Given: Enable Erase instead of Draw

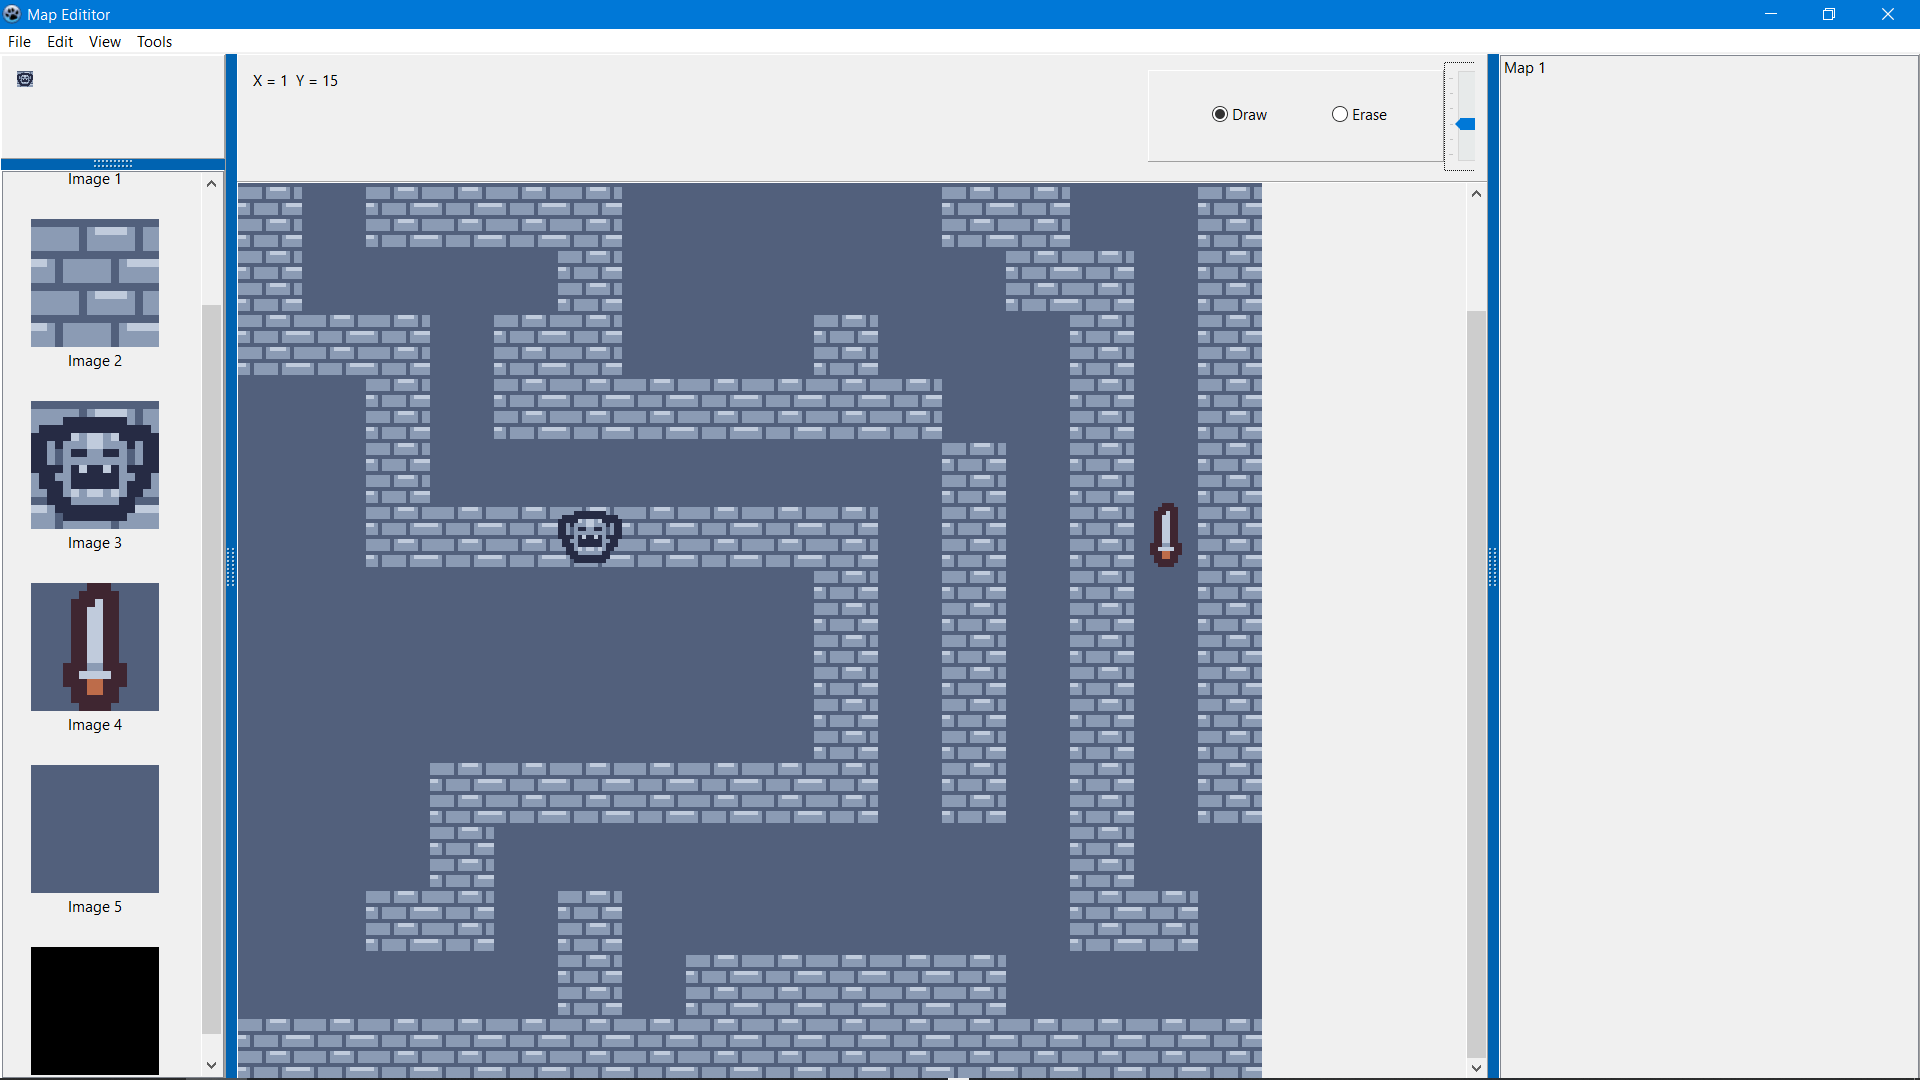Looking at the screenshot, I should (x=1339, y=114).
